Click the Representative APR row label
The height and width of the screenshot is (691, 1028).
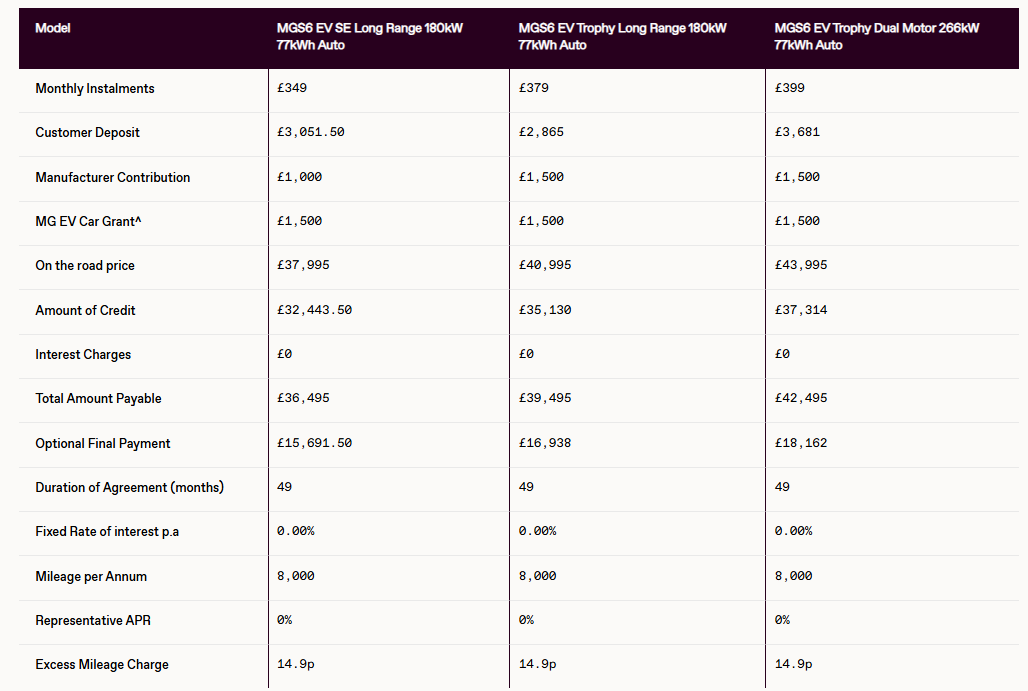tap(93, 620)
